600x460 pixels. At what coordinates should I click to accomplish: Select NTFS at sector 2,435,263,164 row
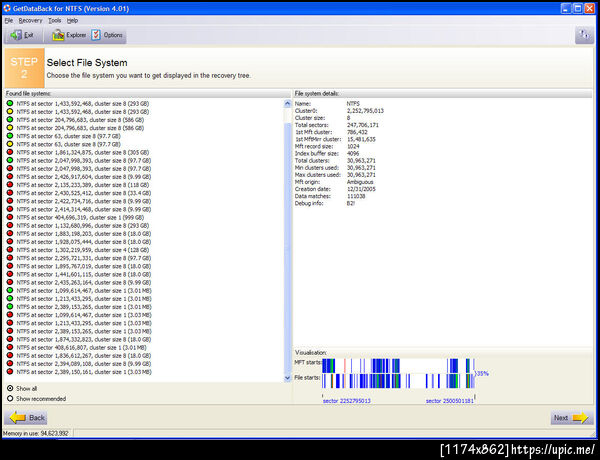(83, 282)
